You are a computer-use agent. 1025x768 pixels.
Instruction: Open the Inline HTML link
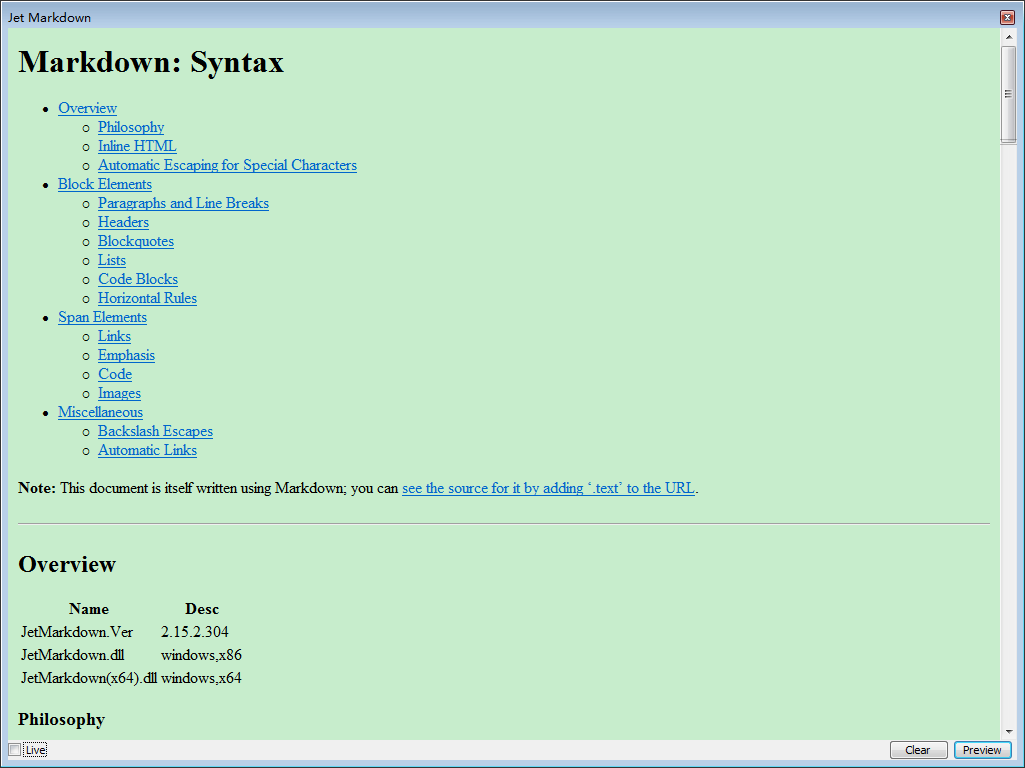tap(136, 146)
